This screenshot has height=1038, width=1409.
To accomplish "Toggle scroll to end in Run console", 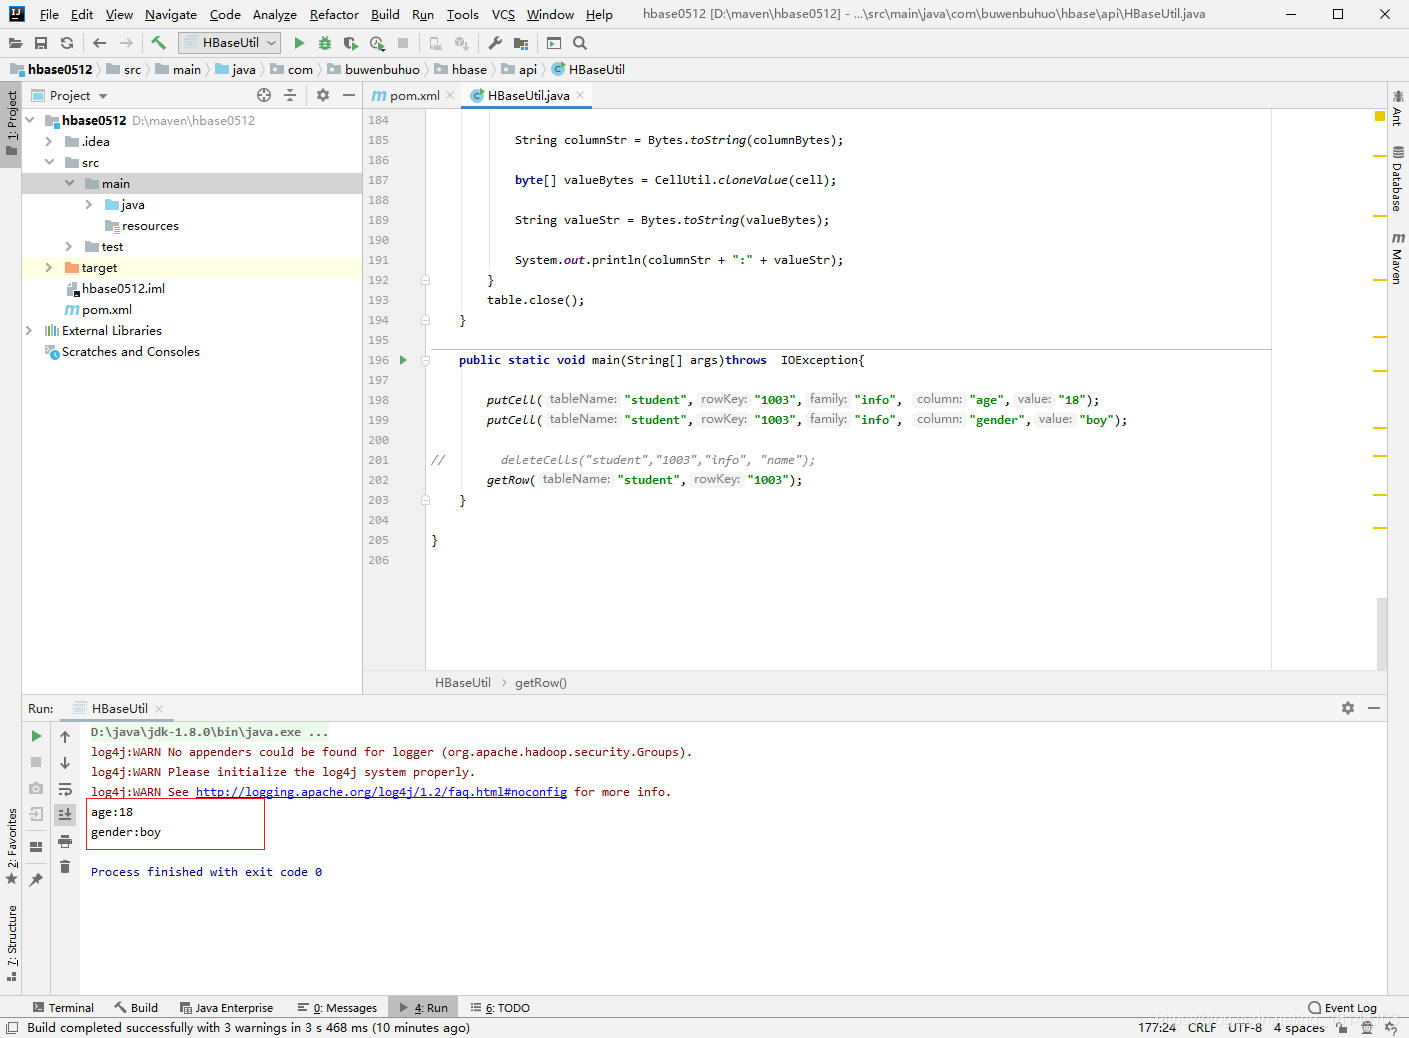I will [x=65, y=815].
